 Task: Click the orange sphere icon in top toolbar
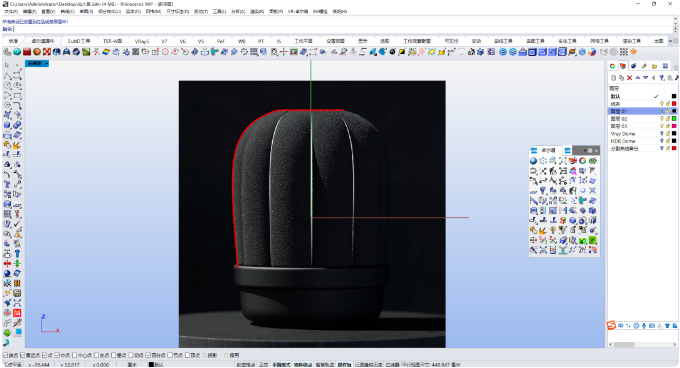point(37,52)
